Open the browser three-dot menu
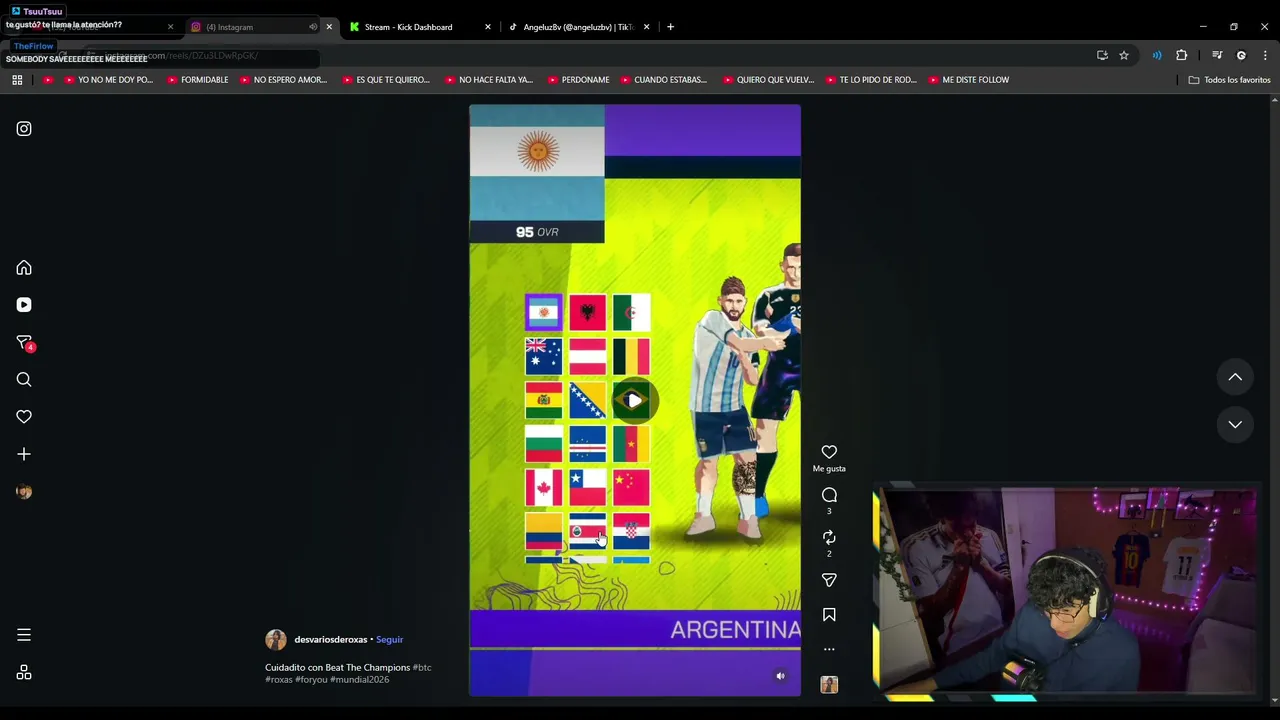The image size is (1280, 720). click(x=1264, y=55)
